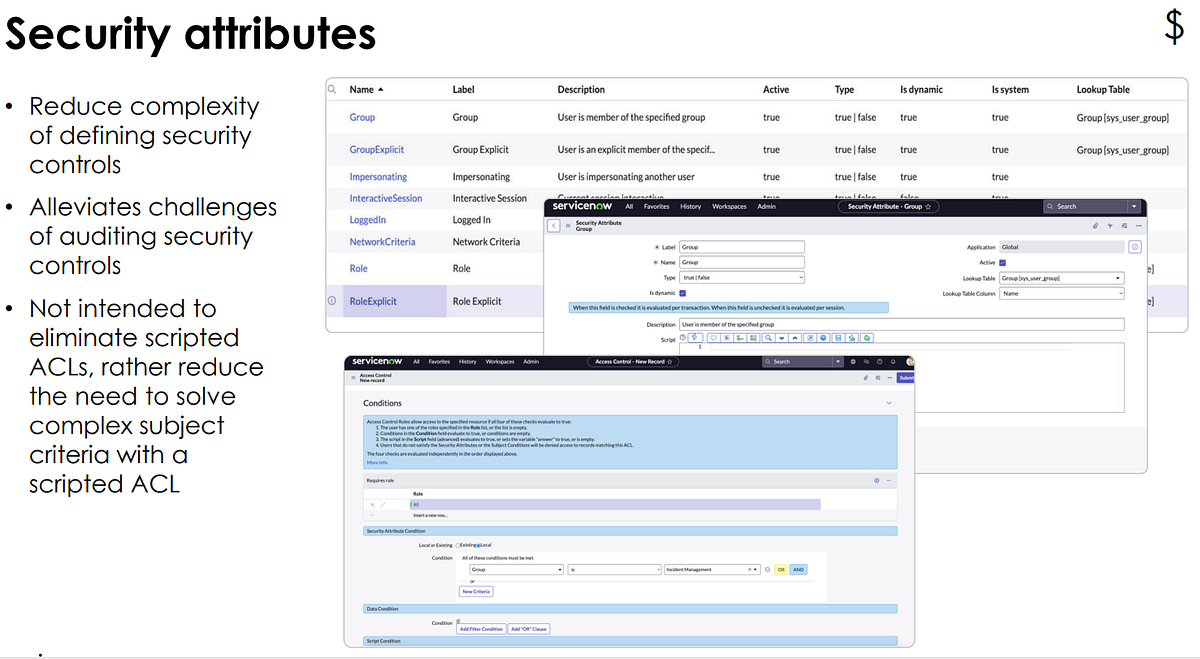Click the context menu hamburger on Access Control header
This screenshot has height=659, width=1200.
(353, 377)
